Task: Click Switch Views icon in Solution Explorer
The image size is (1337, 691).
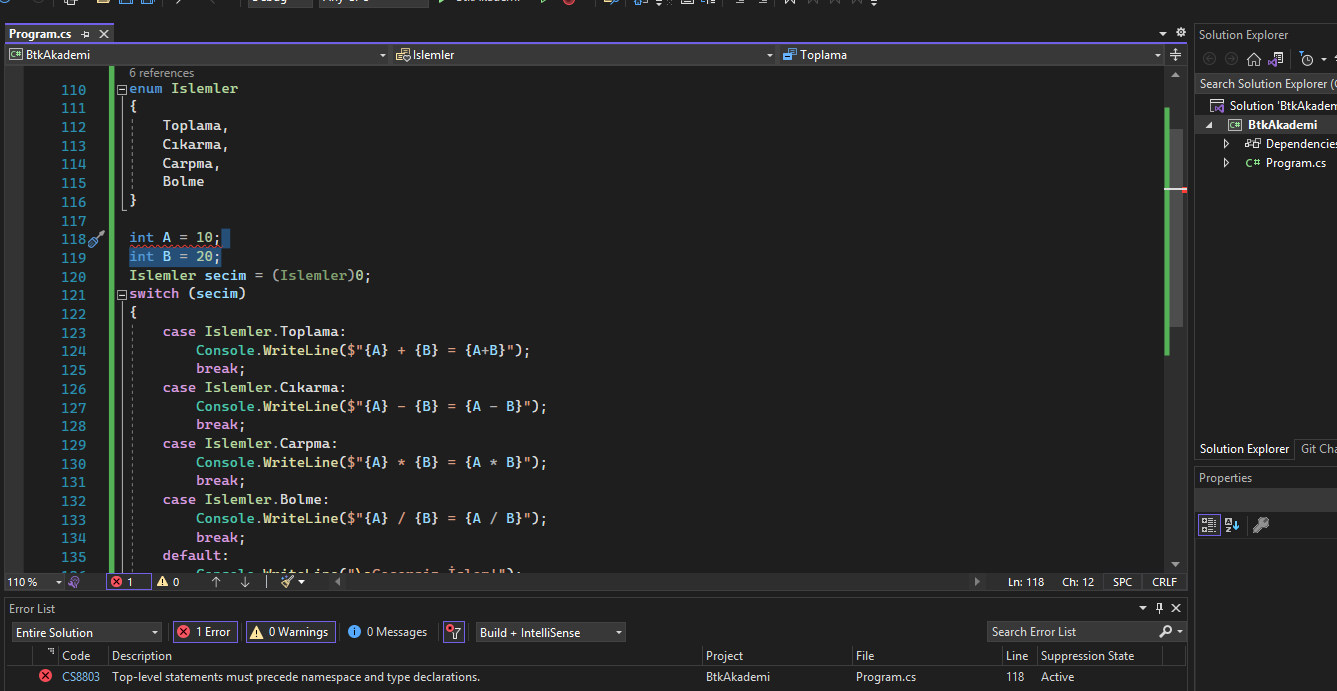Action: coord(1276,59)
